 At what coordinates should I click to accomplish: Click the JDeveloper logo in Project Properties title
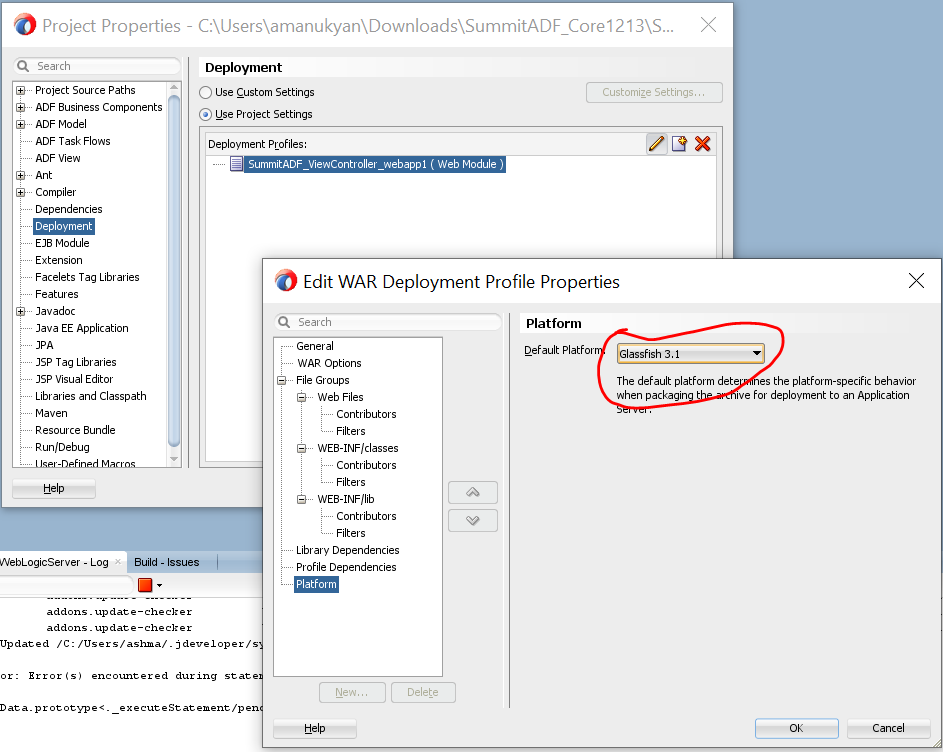[x=25, y=25]
